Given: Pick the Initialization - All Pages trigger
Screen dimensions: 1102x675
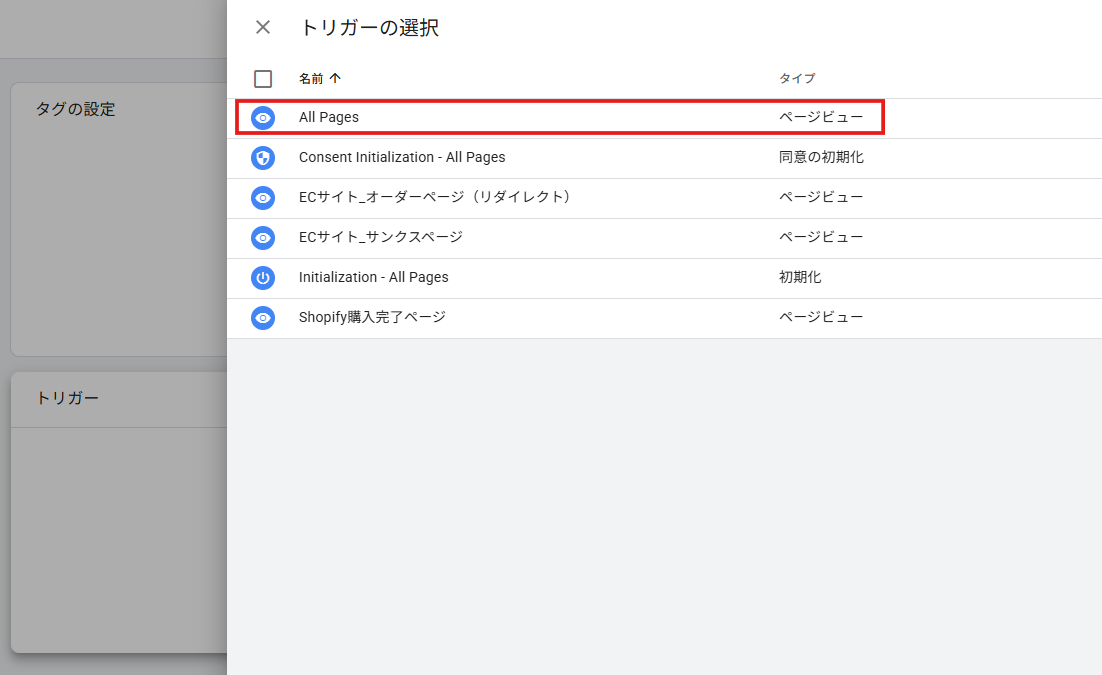Looking at the screenshot, I should pyautogui.click(x=373, y=278).
